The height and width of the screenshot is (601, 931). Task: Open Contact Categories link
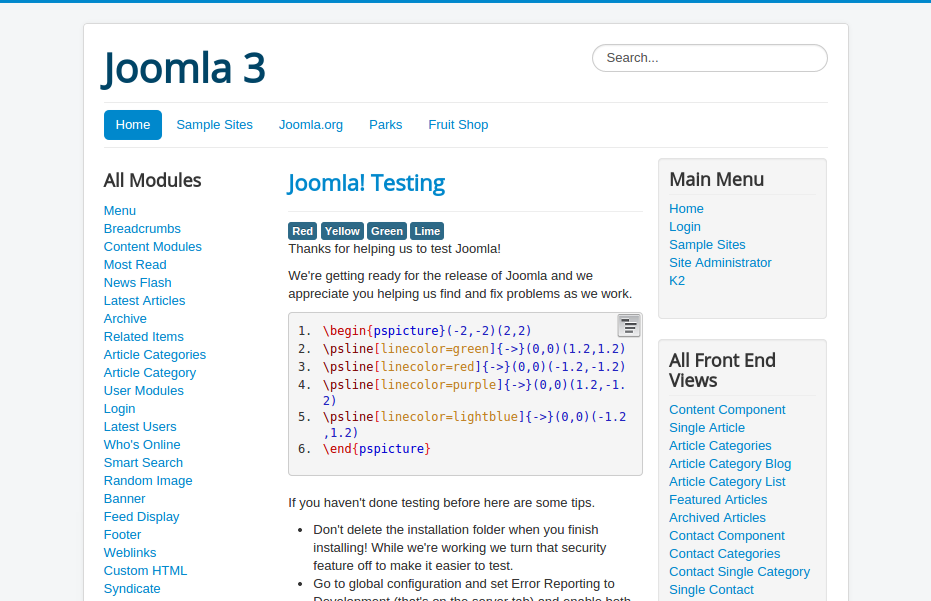pyautogui.click(x=724, y=554)
